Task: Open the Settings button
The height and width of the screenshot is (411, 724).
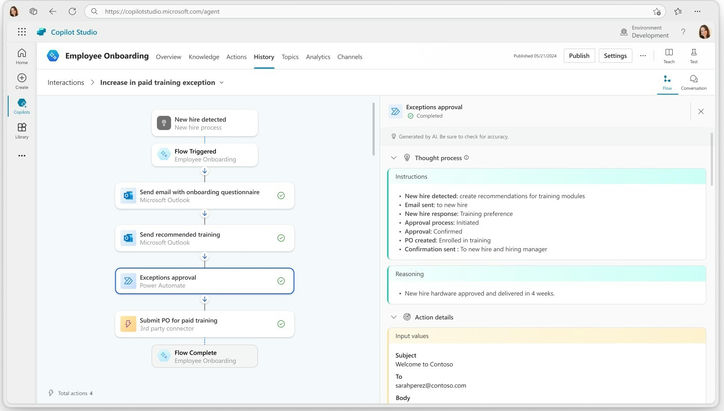Action: [x=615, y=56]
